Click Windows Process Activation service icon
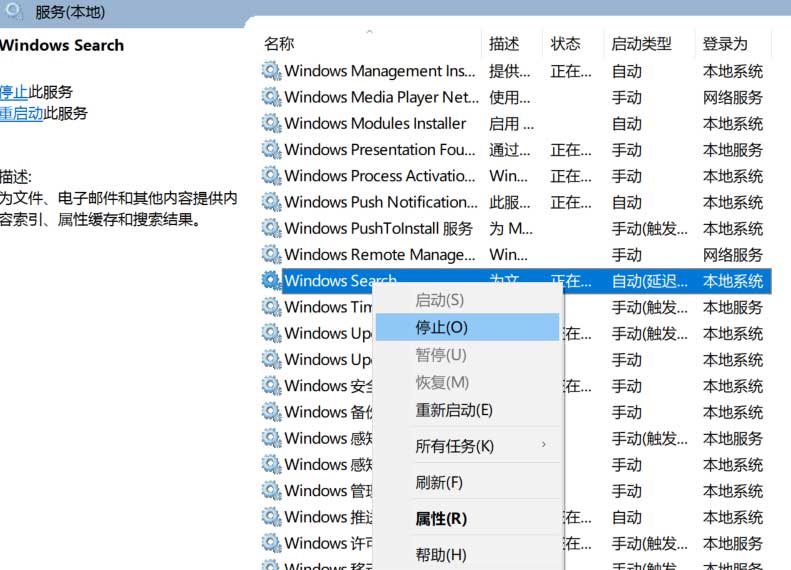The width and height of the screenshot is (791, 570). click(271, 176)
